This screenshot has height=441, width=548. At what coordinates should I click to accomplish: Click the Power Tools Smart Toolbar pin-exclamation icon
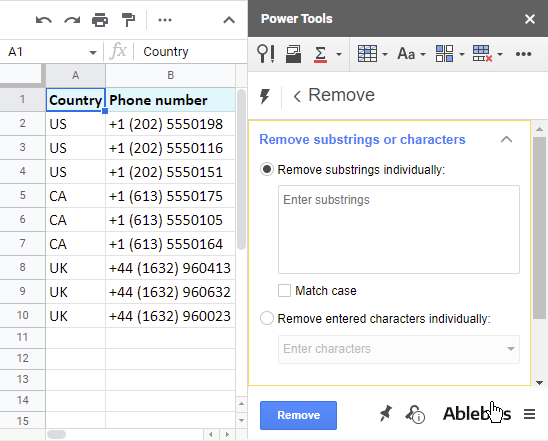click(x=266, y=54)
